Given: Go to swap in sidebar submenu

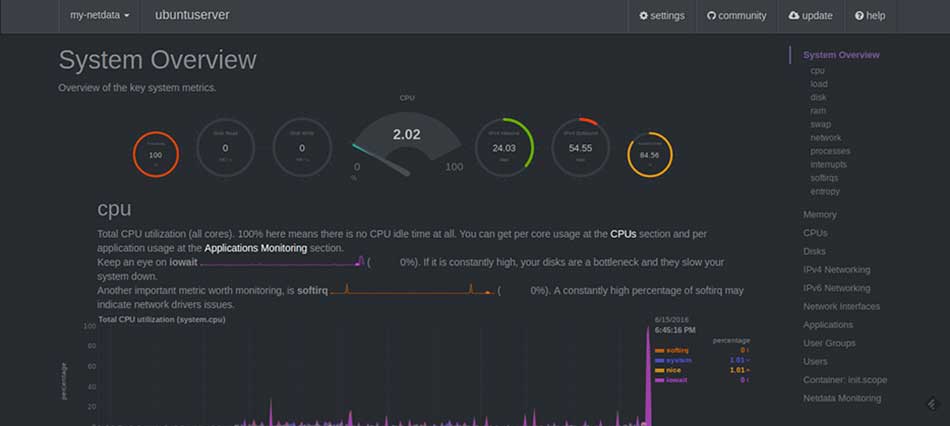Looking at the screenshot, I should click(x=821, y=125).
